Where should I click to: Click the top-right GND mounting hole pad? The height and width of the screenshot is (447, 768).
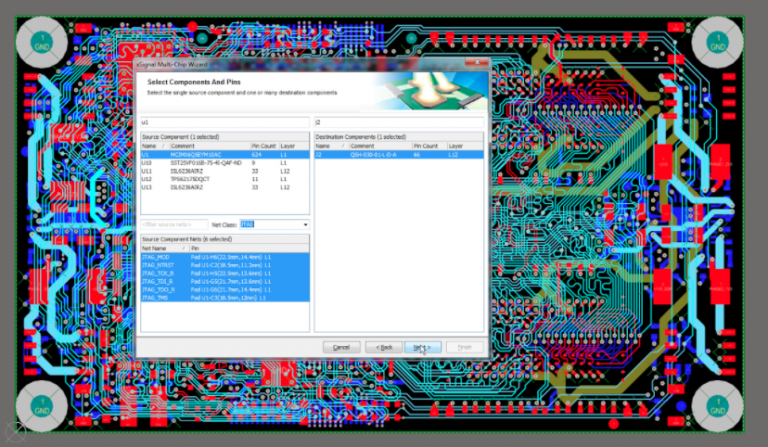(716, 42)
